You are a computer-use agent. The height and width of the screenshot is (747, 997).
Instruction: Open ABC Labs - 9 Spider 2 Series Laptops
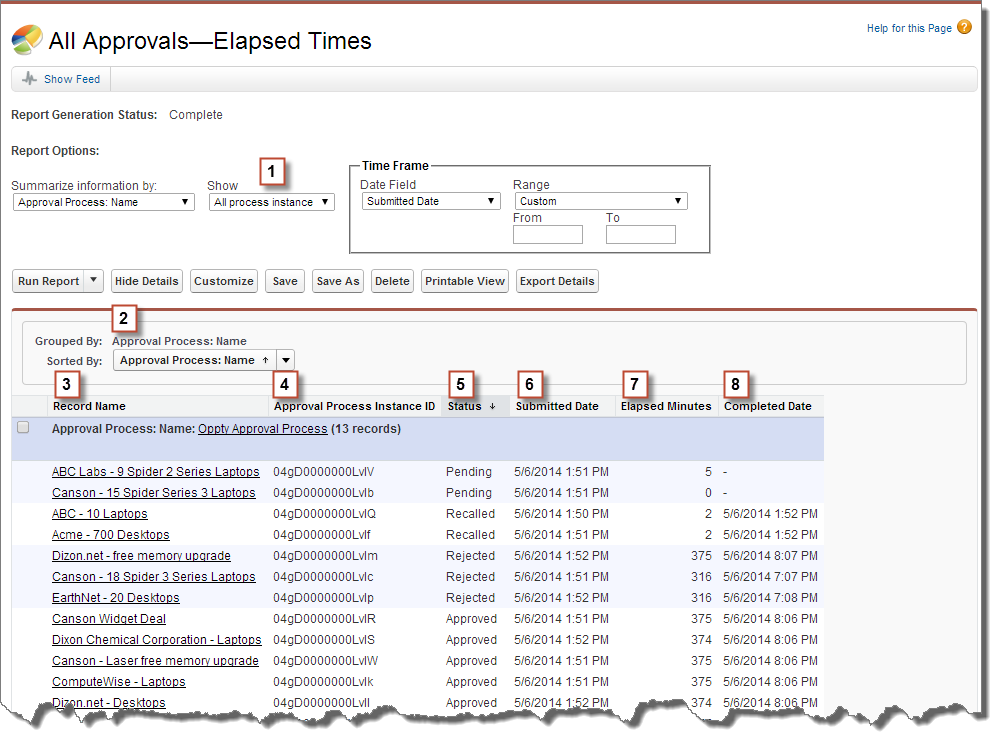(x=156, y=472)
